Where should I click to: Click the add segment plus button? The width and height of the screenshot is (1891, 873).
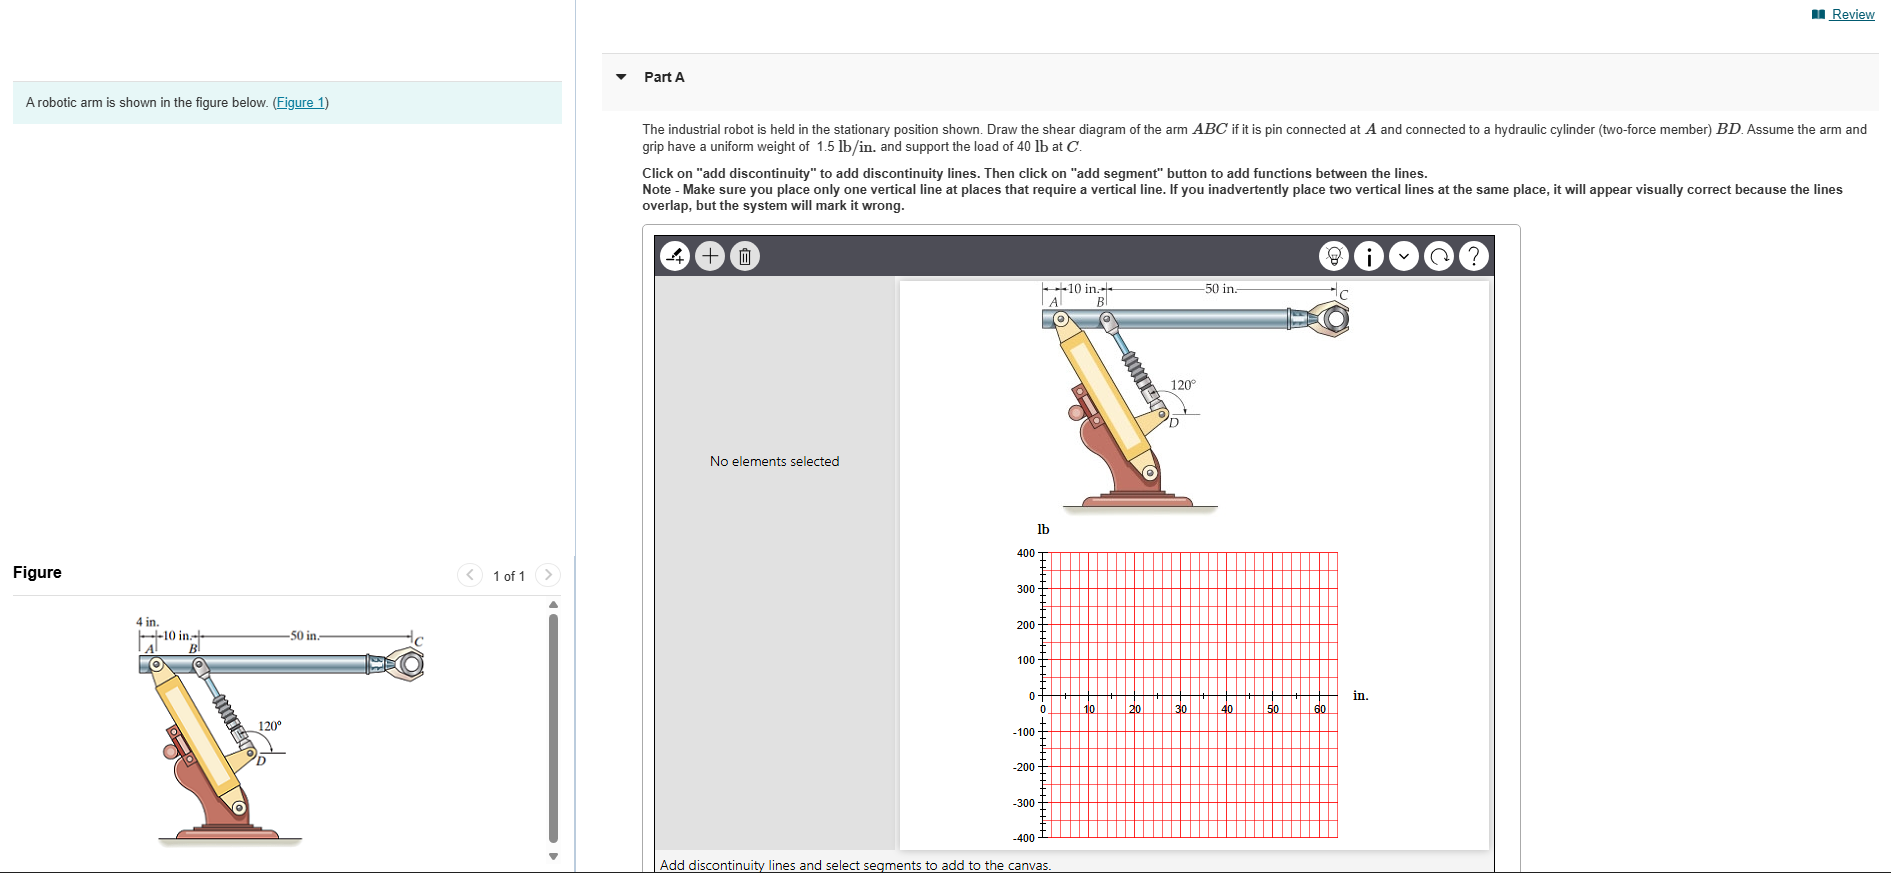pos(710,257)
